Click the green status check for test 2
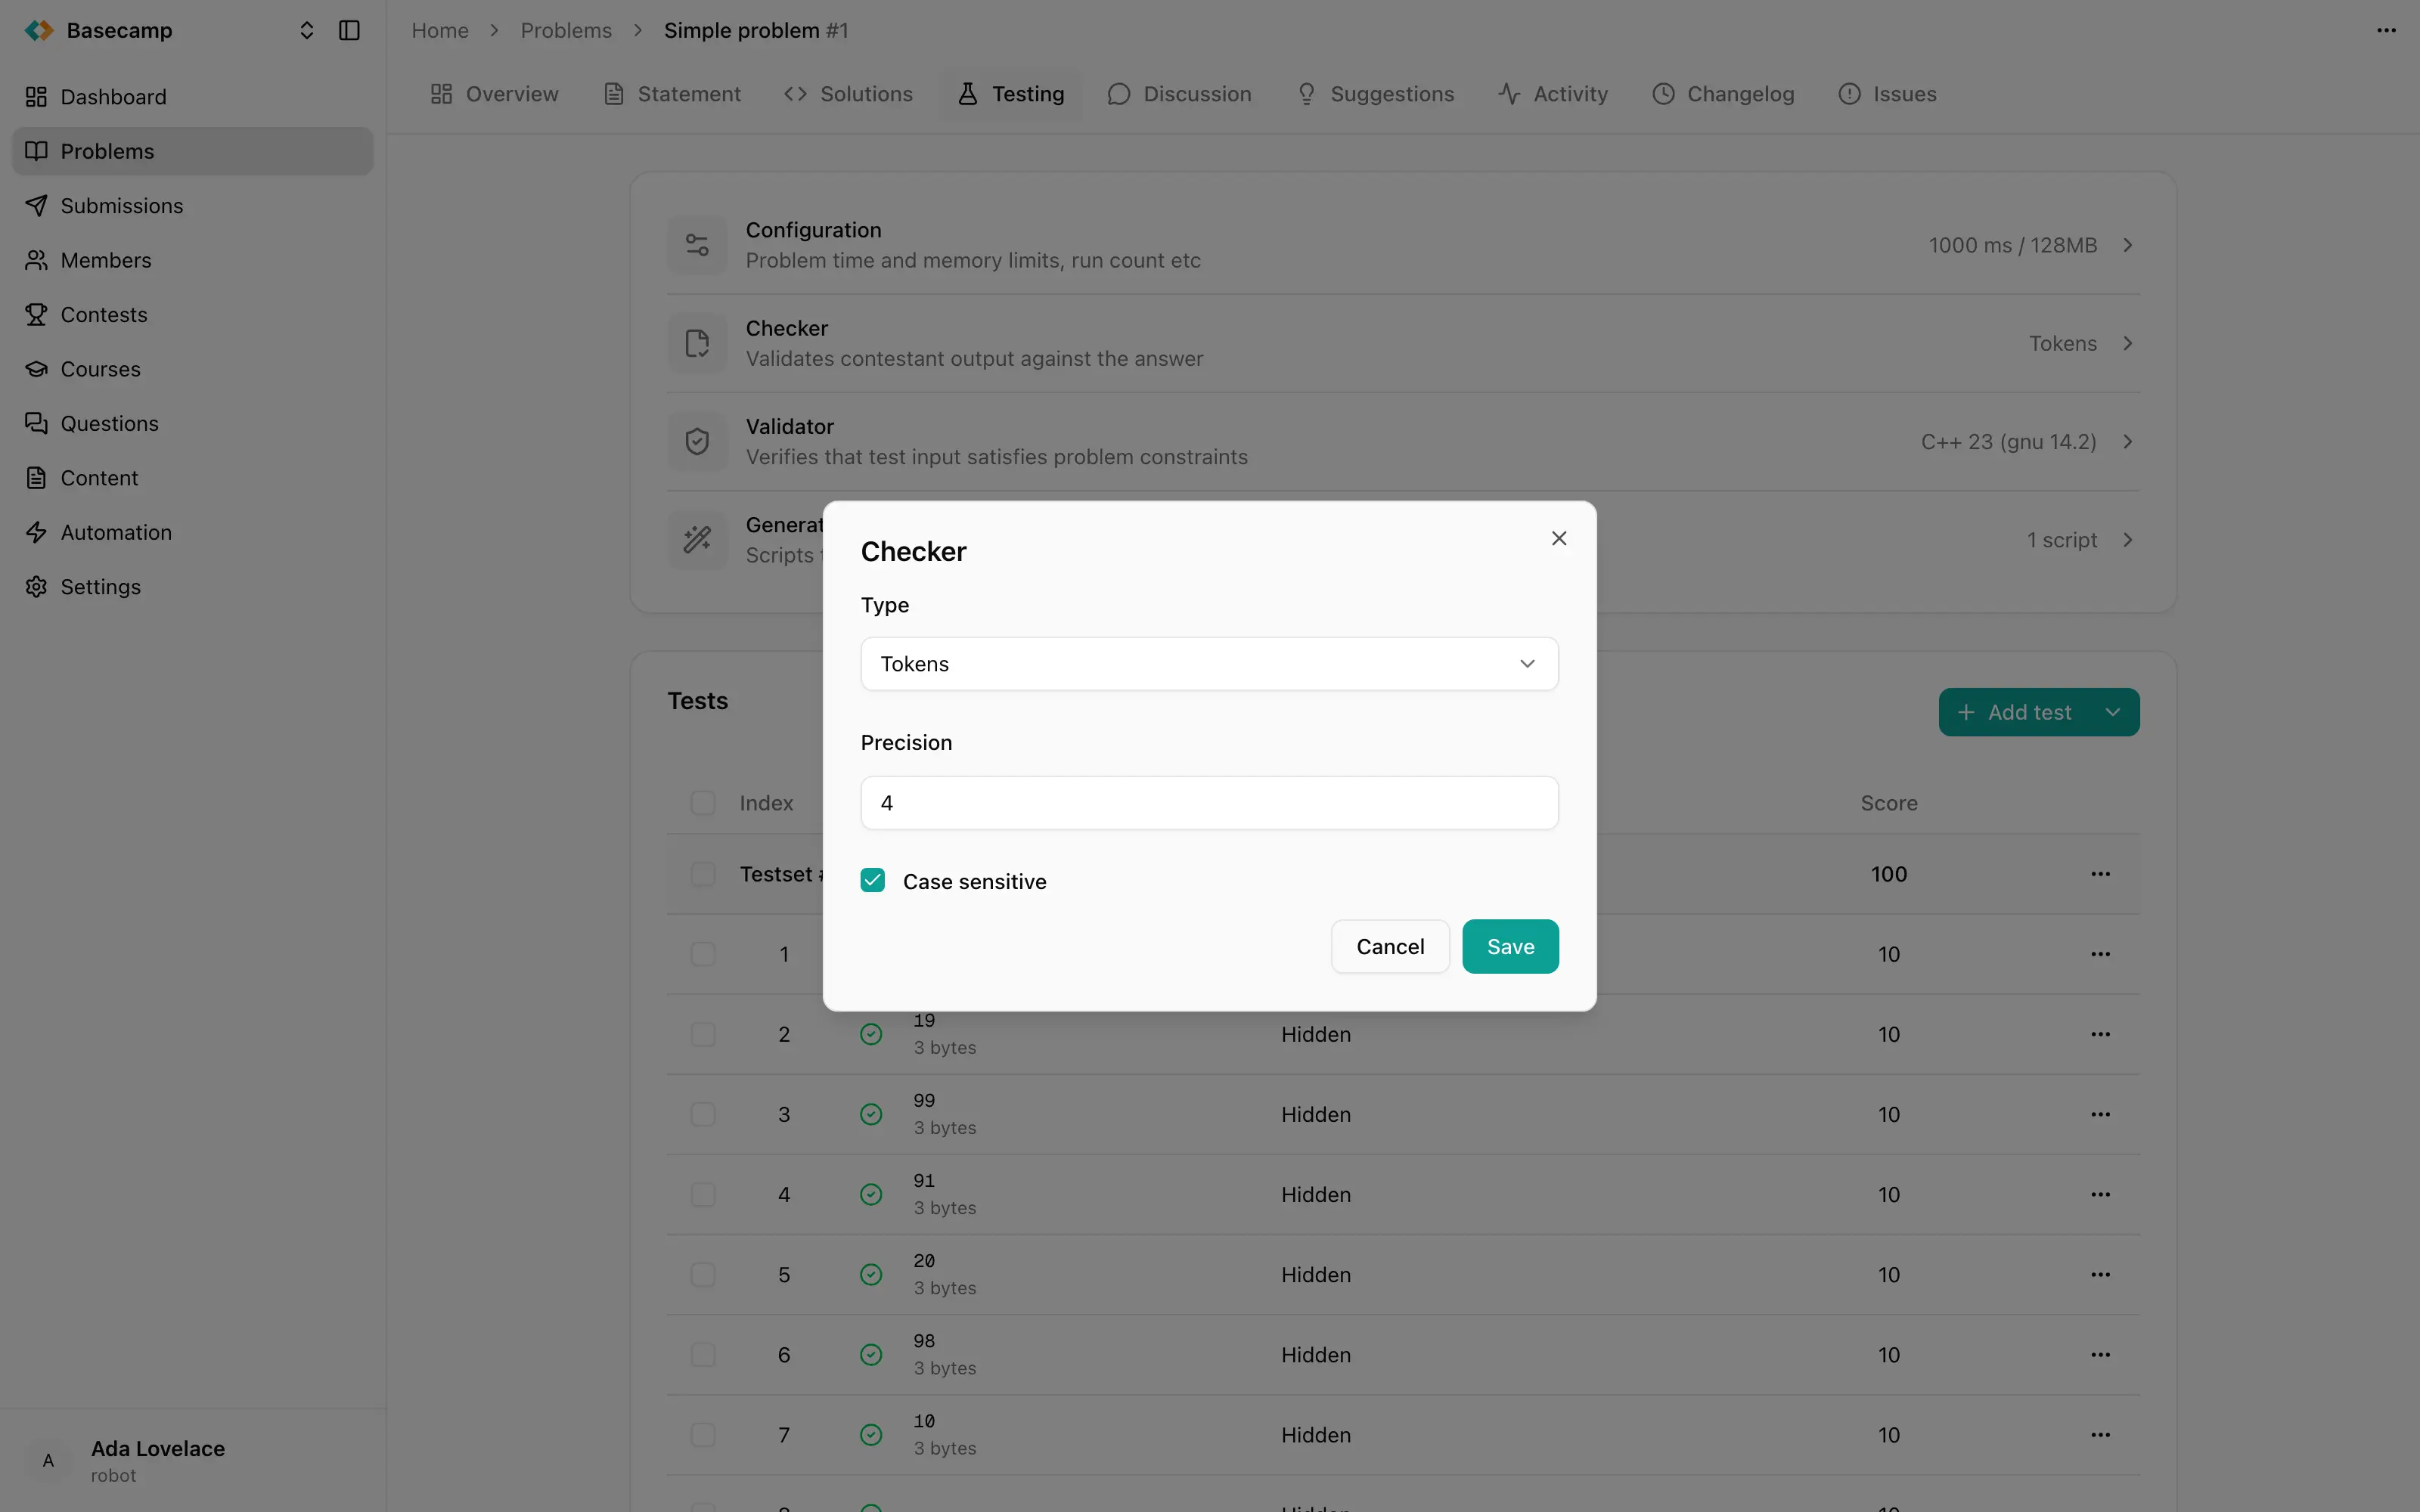This screenshot has width=2420, height=1512. point(871,1034)
